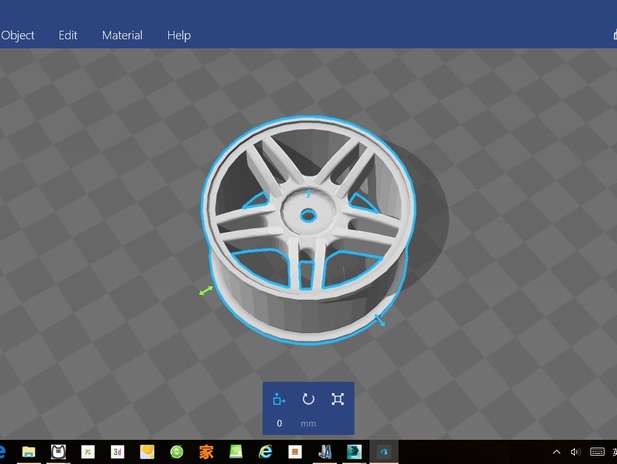Open the Edit menu
617x464 pixels.
68,35
